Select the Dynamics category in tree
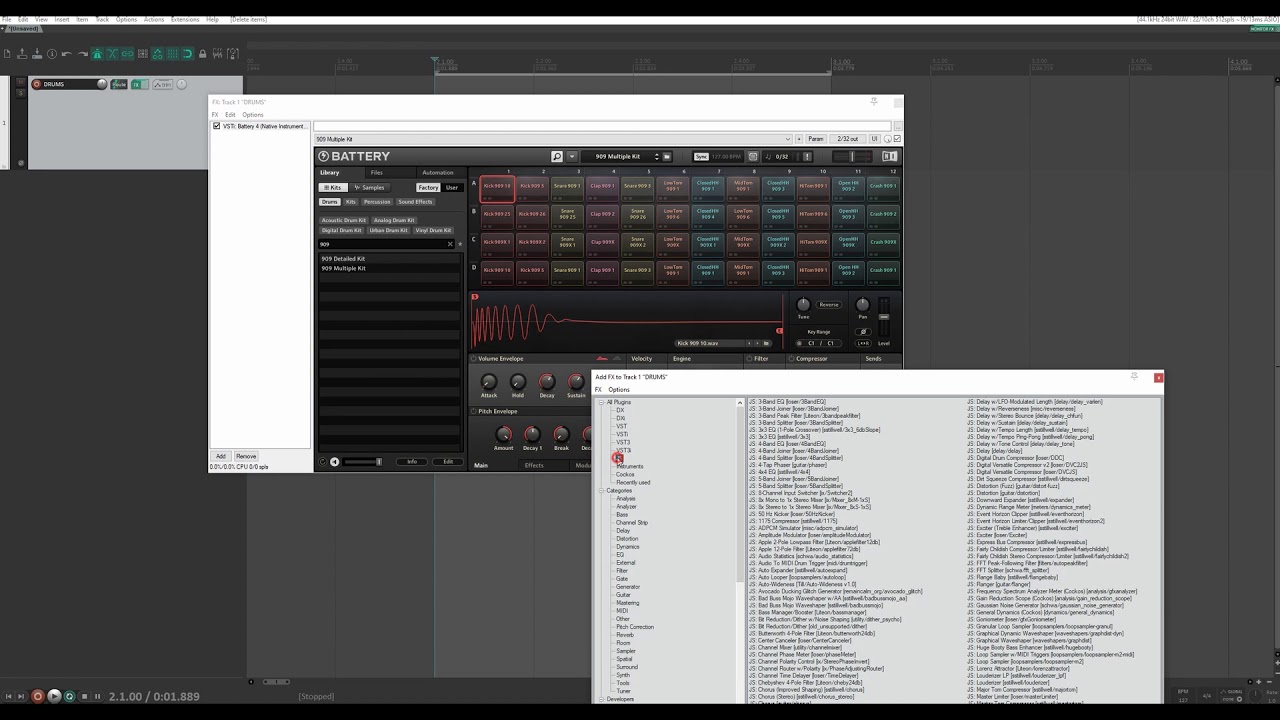1280x720 pixels. [x=627, y=546]
